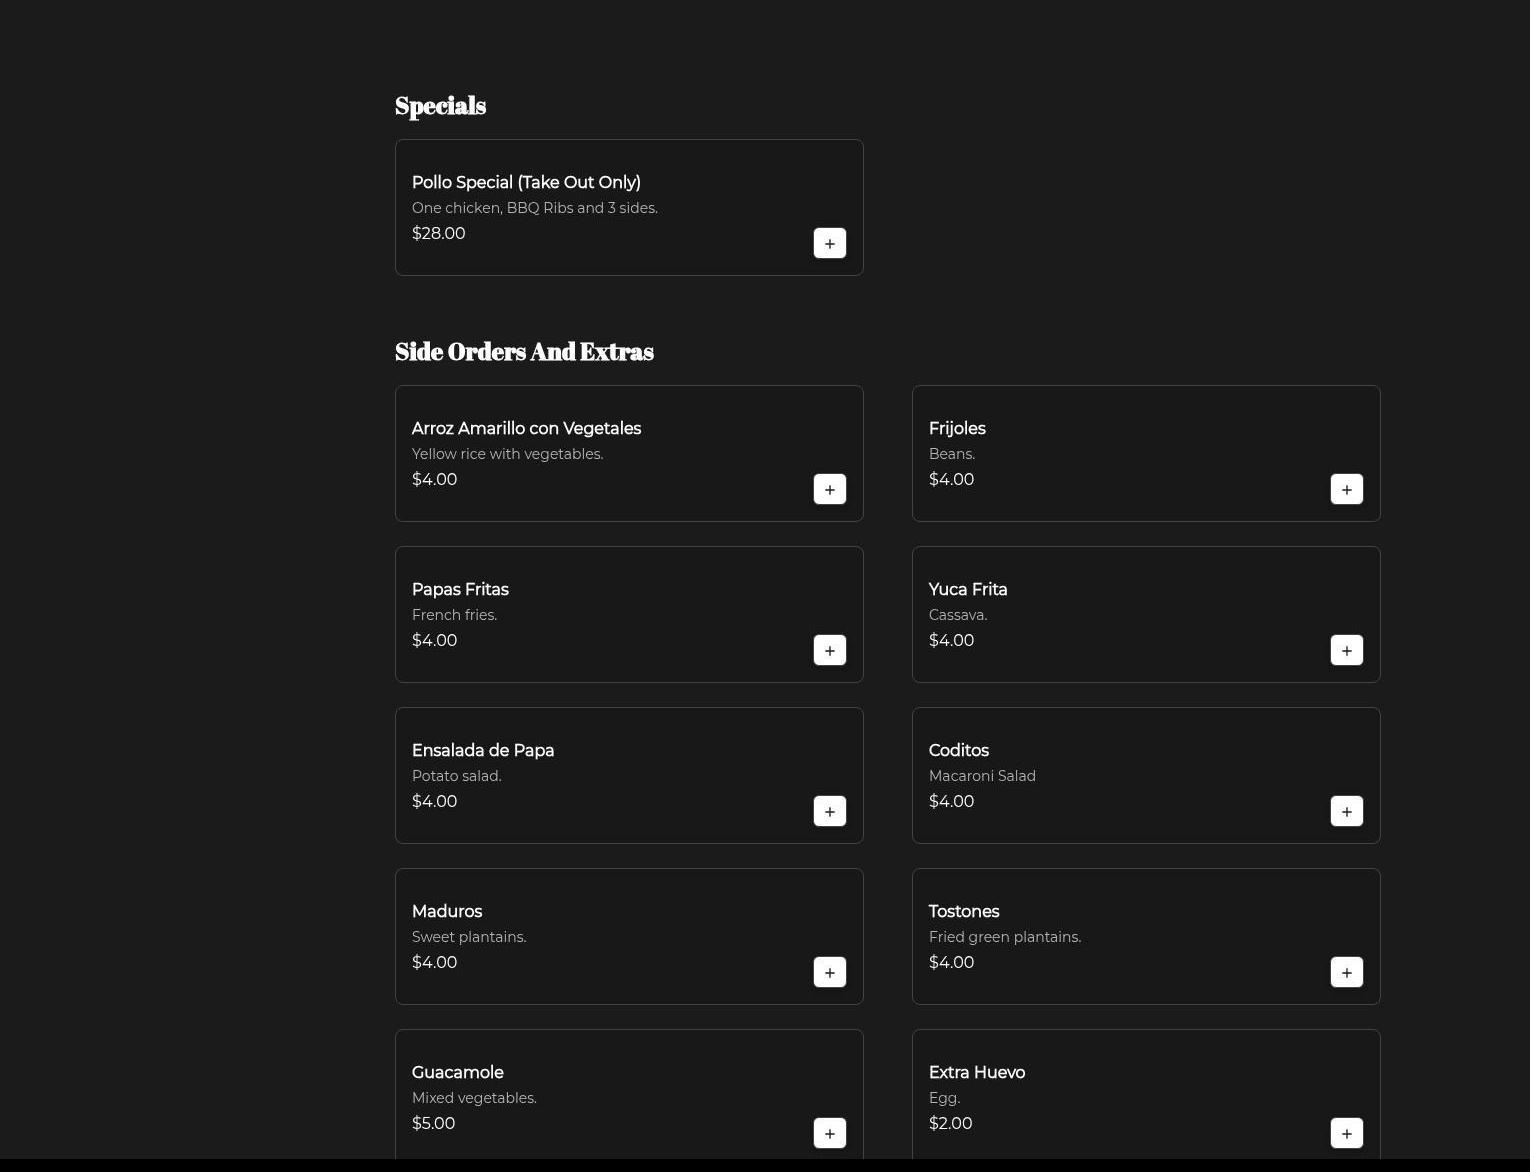Tap the plus icon beside Coditos
This screenshot has width=1530, height=1172.
coord(1346,811)
